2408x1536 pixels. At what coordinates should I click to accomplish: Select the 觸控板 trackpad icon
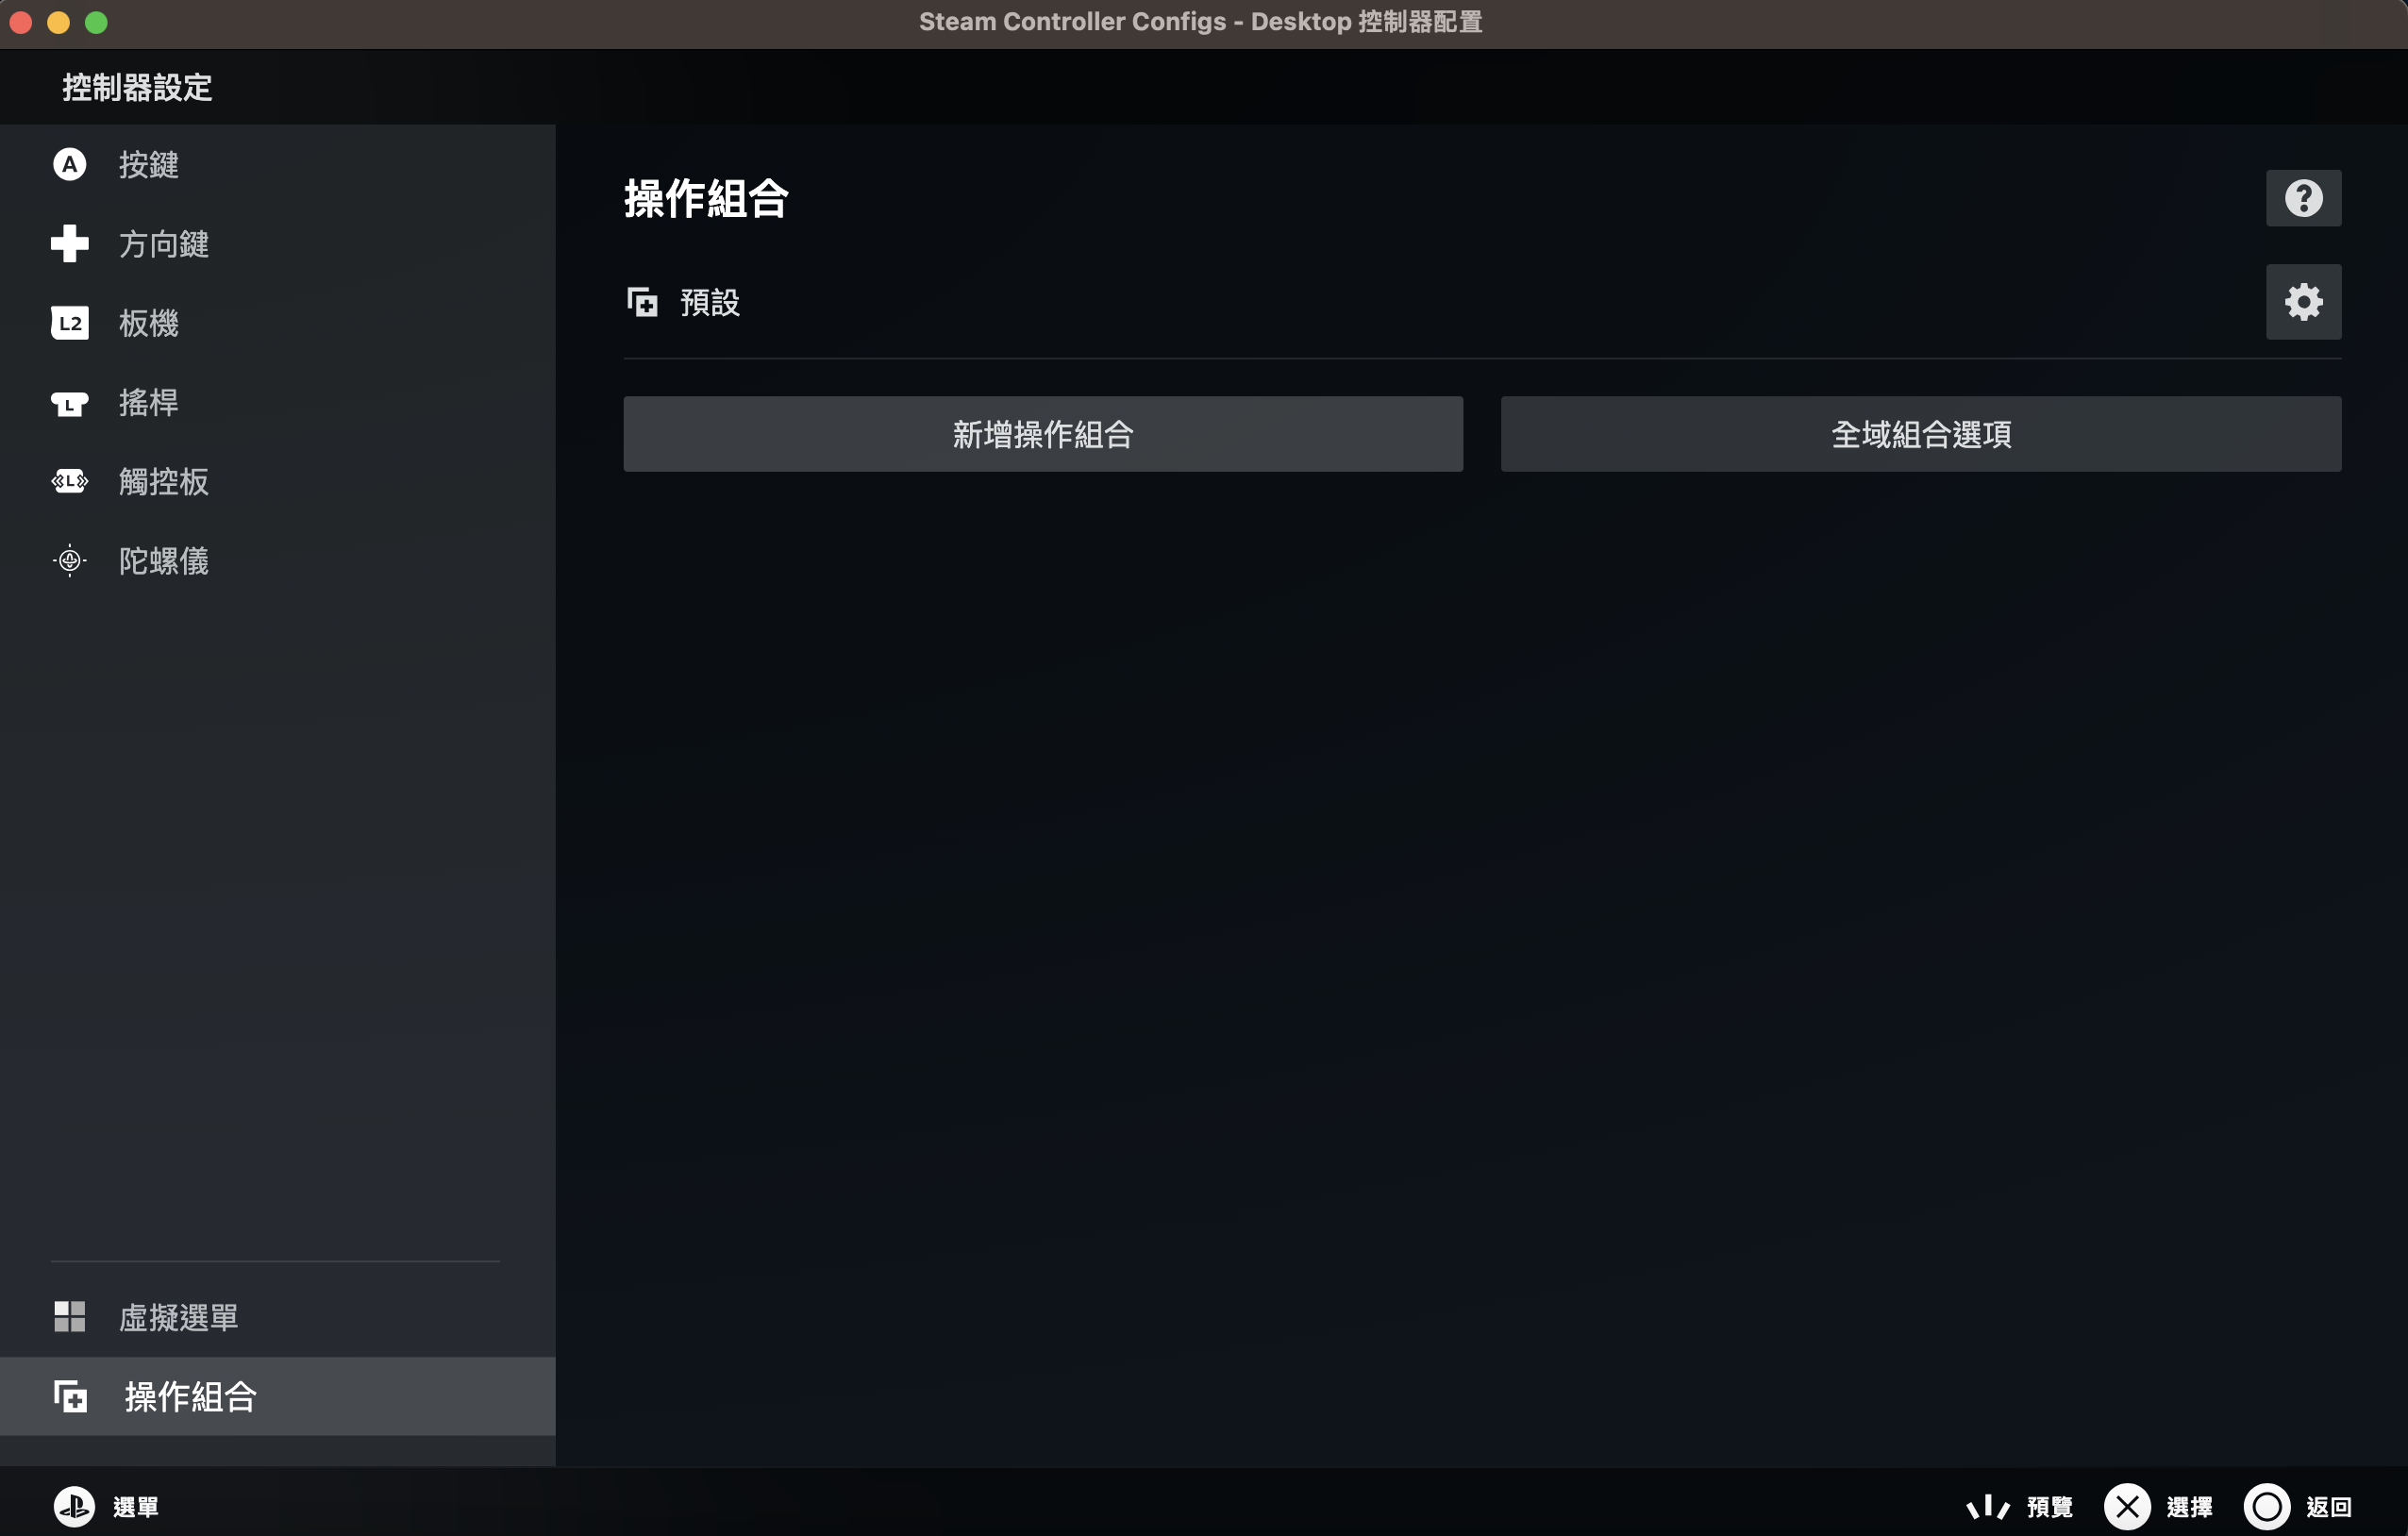(69, 482)
